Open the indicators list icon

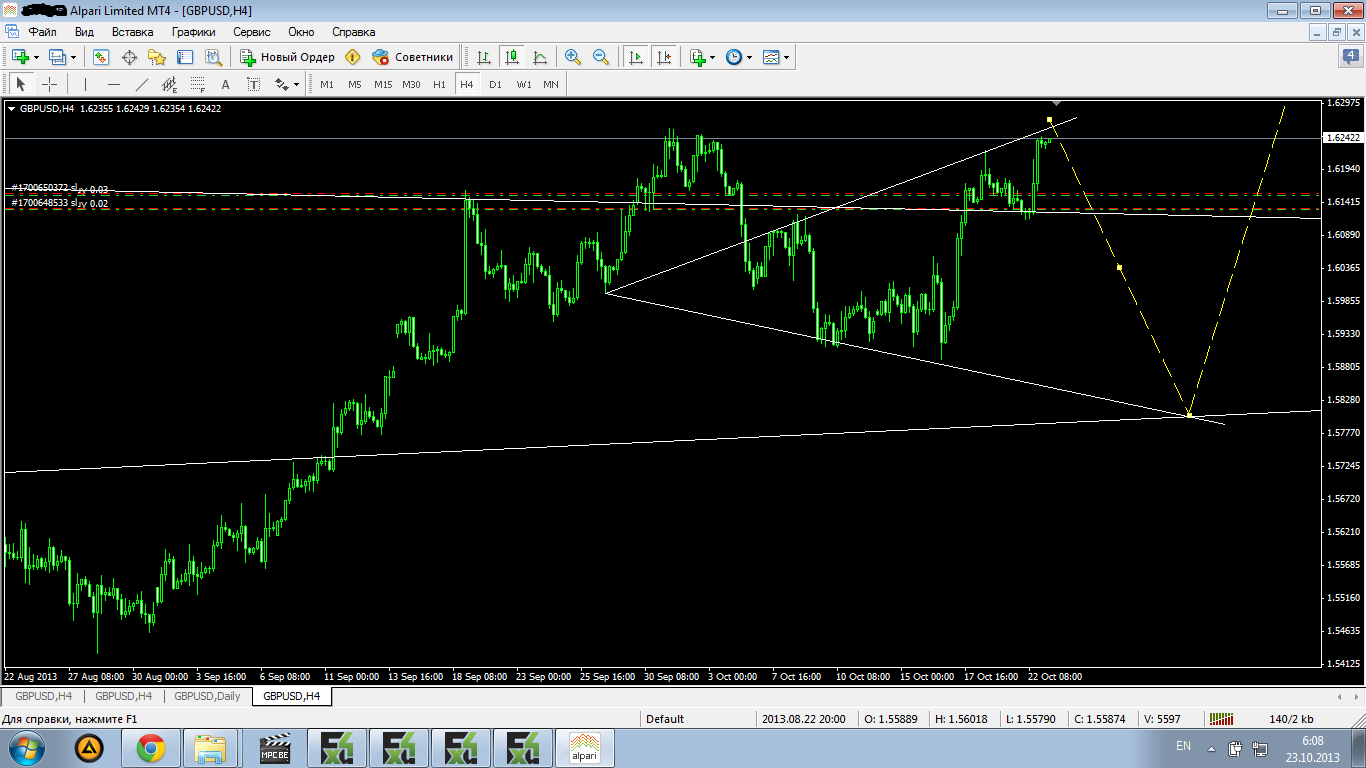point(698,57)
